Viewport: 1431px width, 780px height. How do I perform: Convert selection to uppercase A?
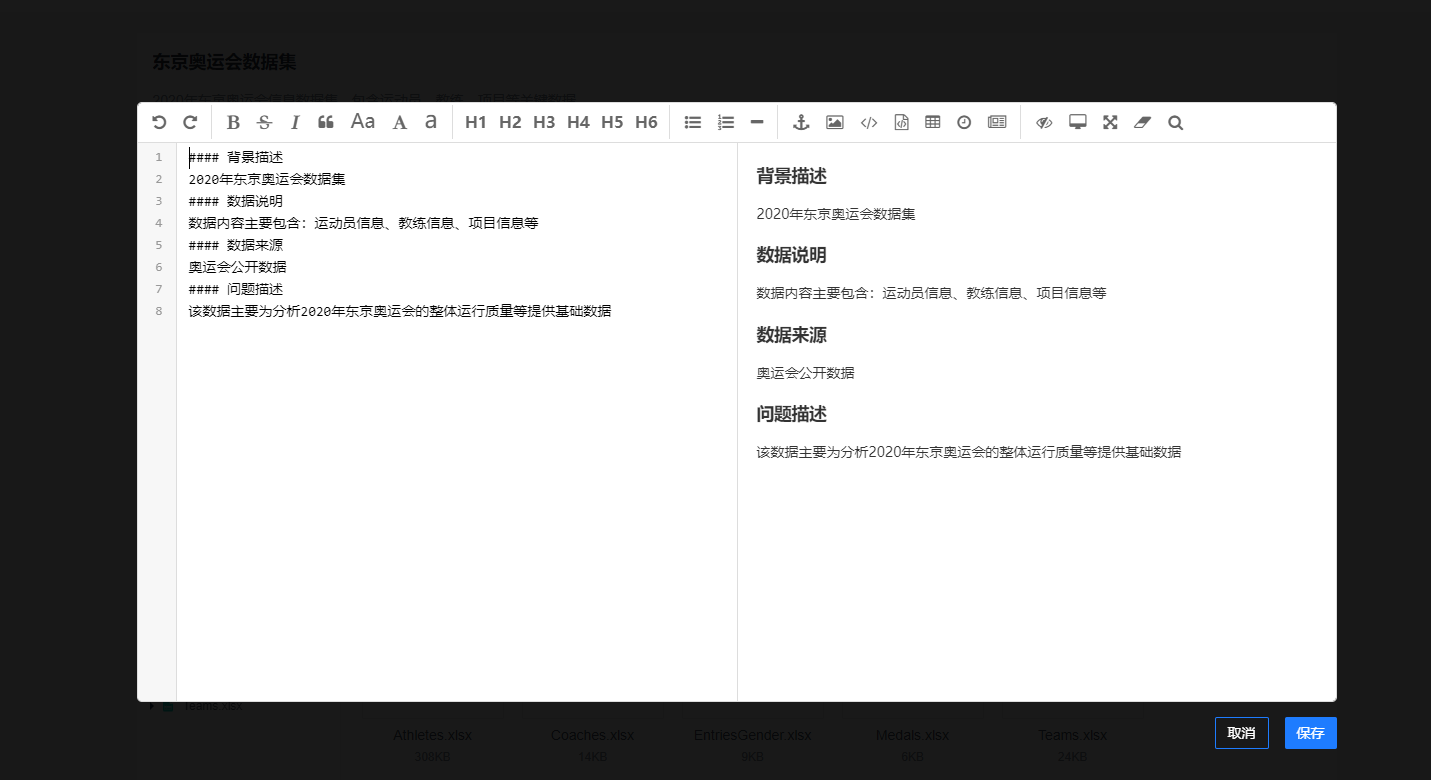click(400, 122)
